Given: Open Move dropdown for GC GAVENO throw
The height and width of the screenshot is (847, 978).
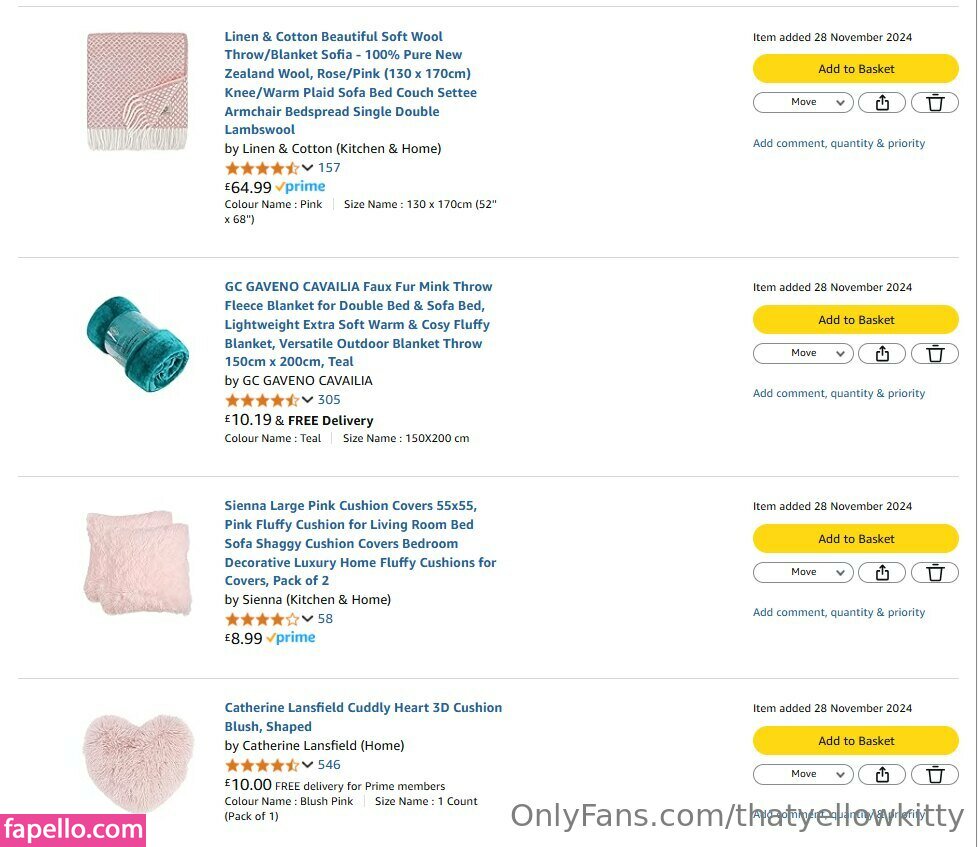Looking at the screenshot, I should (x=803, y=353).
